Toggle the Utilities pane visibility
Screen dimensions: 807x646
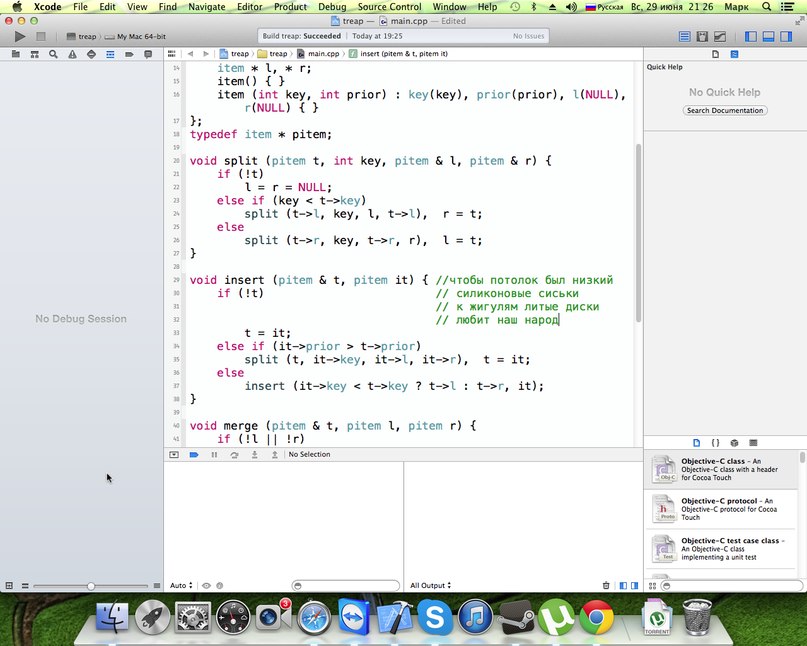click(x=786, y=37)
